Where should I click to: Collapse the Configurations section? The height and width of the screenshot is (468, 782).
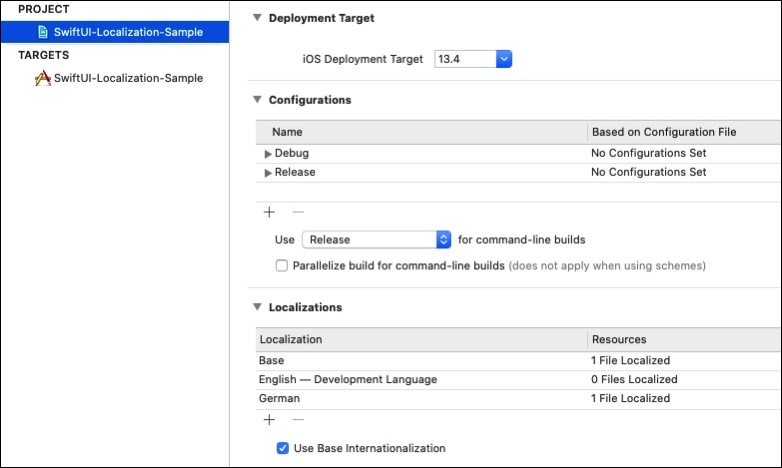point(257,100)
